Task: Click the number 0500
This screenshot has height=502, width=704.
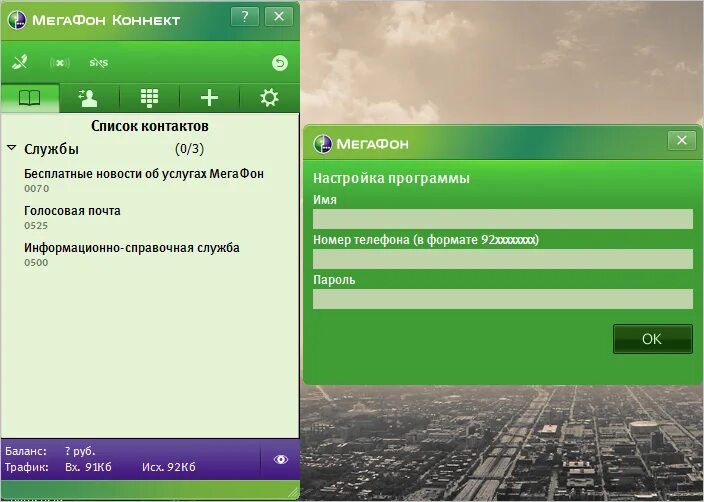Action: point(36,263)
